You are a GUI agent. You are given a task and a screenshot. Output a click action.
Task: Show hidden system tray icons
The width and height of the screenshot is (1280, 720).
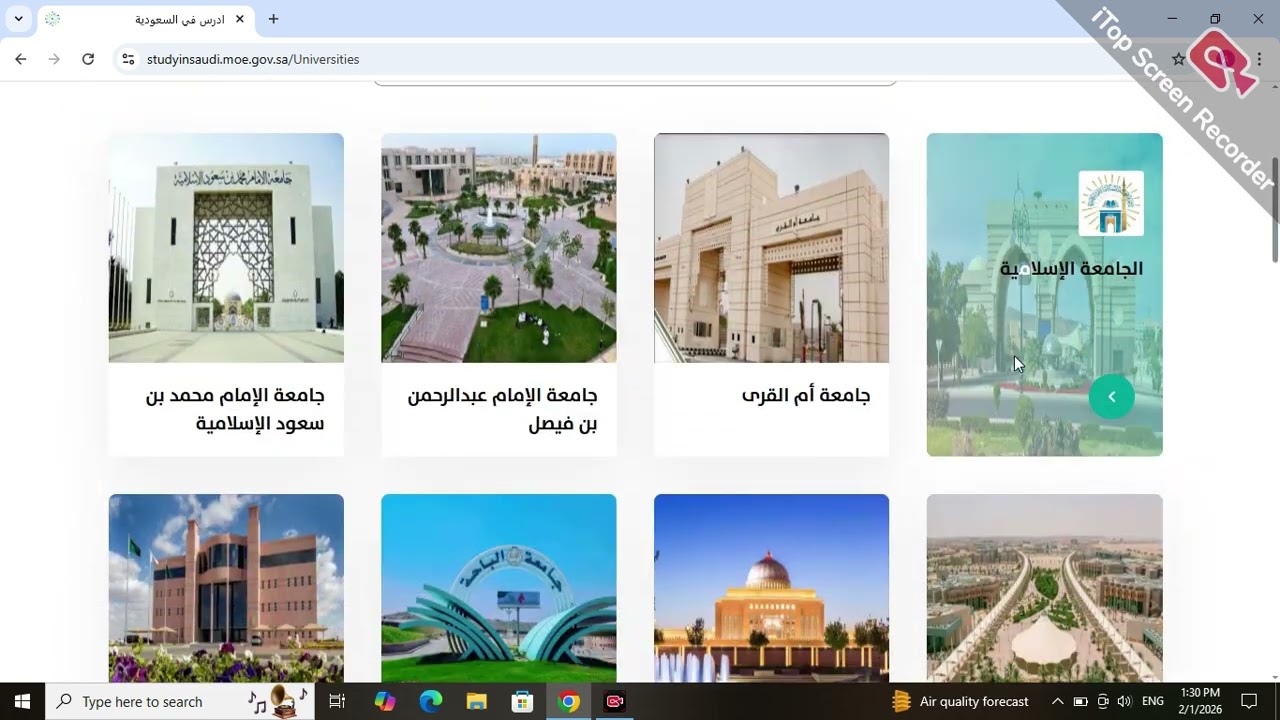1057,701
